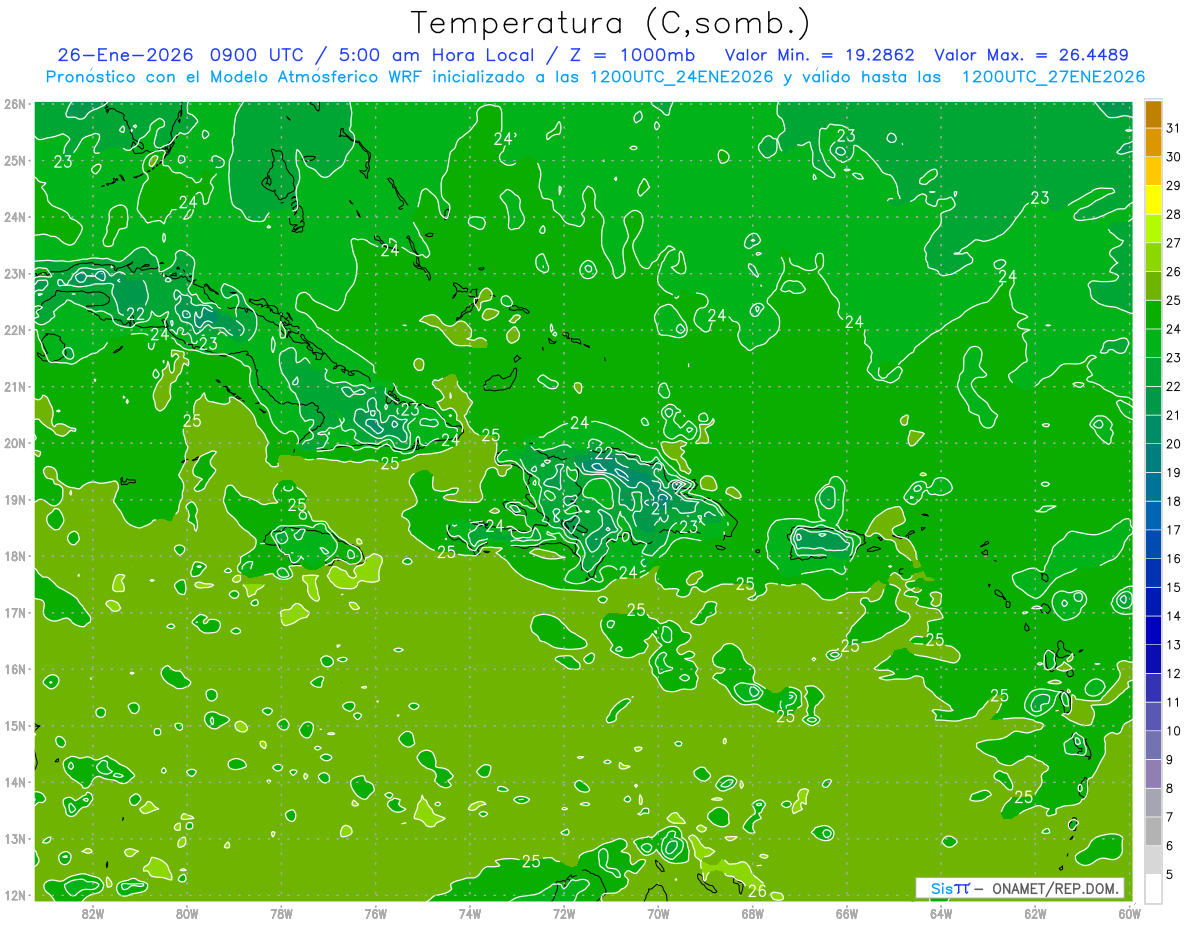Click the '15N' latitude axis label
Screen dimensions: 1200x927
click(x=15, y=726)
